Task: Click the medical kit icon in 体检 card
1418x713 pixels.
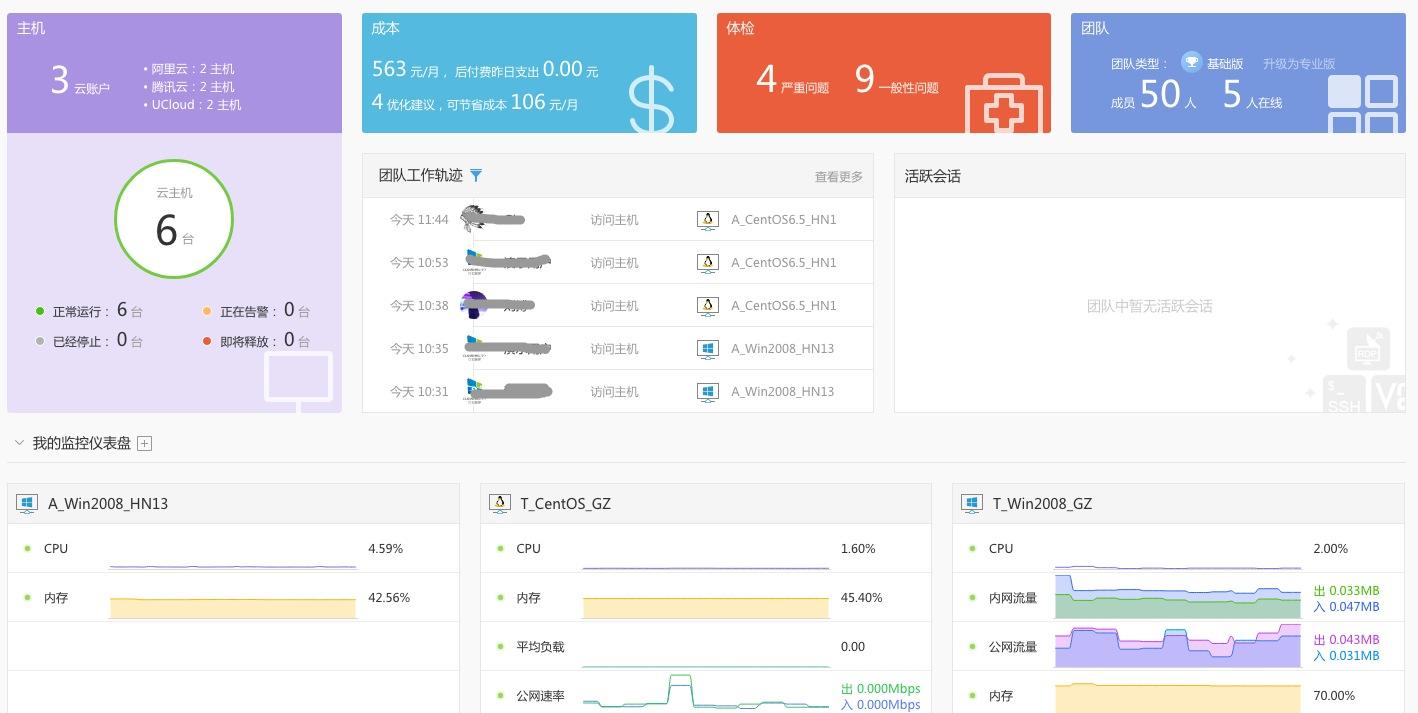Action: tap(1004, 103)
